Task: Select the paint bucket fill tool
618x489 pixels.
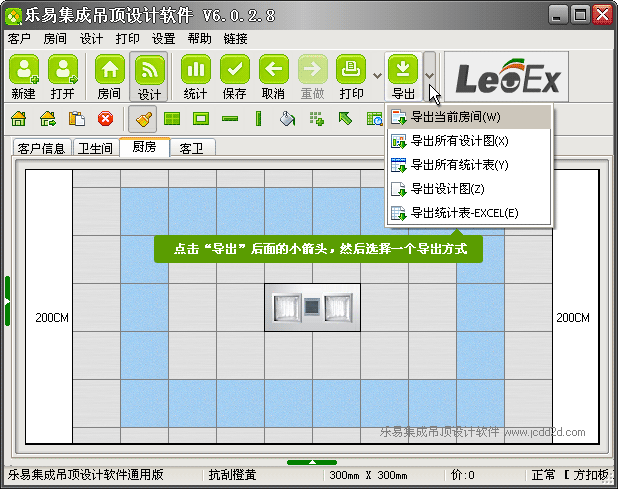Action: 287,119
